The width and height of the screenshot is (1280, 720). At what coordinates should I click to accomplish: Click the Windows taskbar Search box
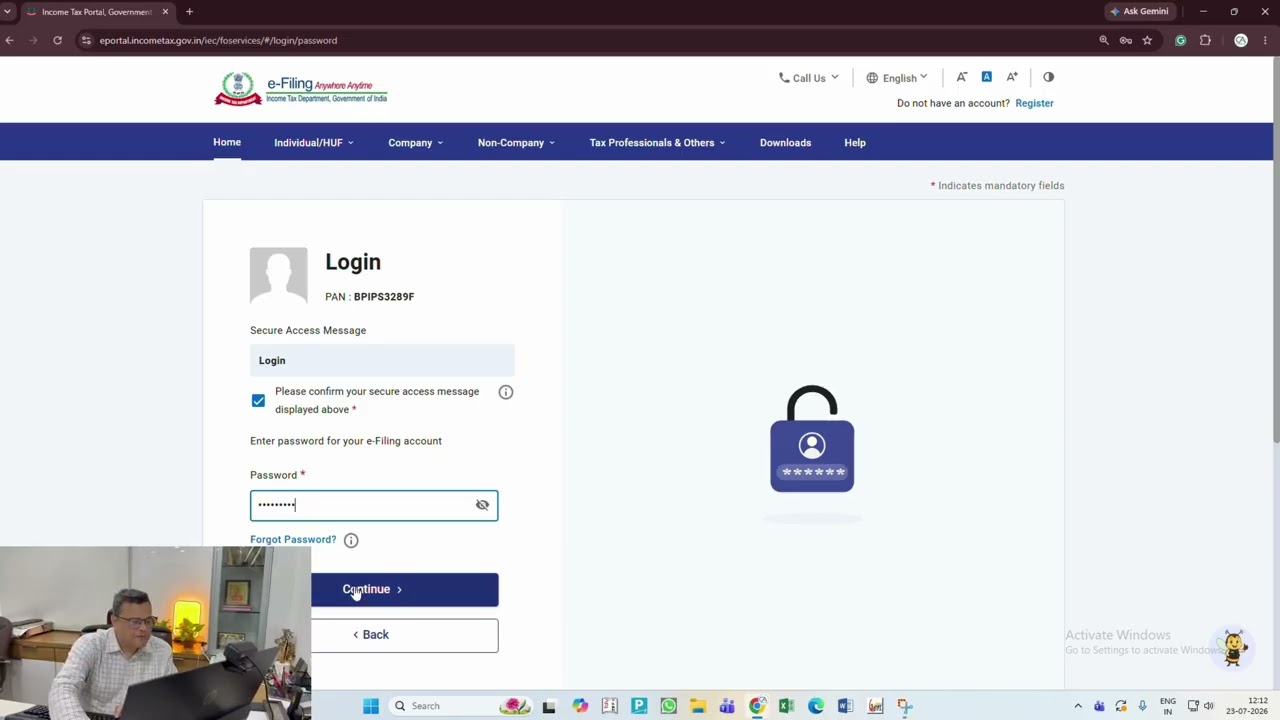click(x=459, y=706)
